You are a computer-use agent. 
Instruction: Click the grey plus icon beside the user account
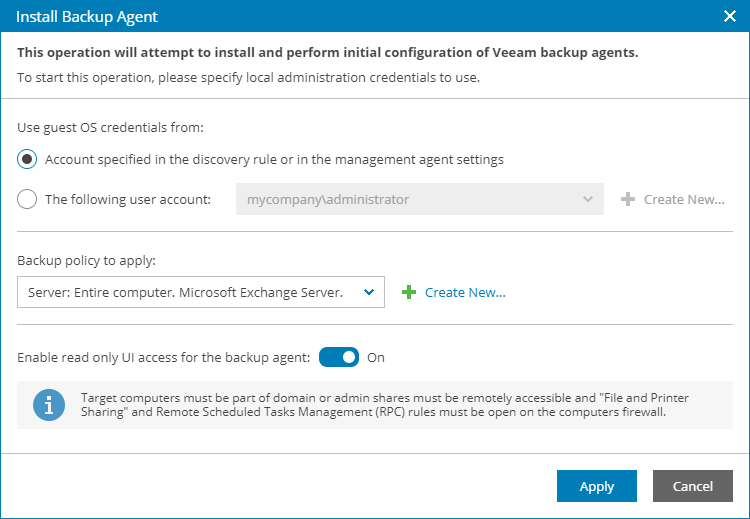click(x=628, y=199)
